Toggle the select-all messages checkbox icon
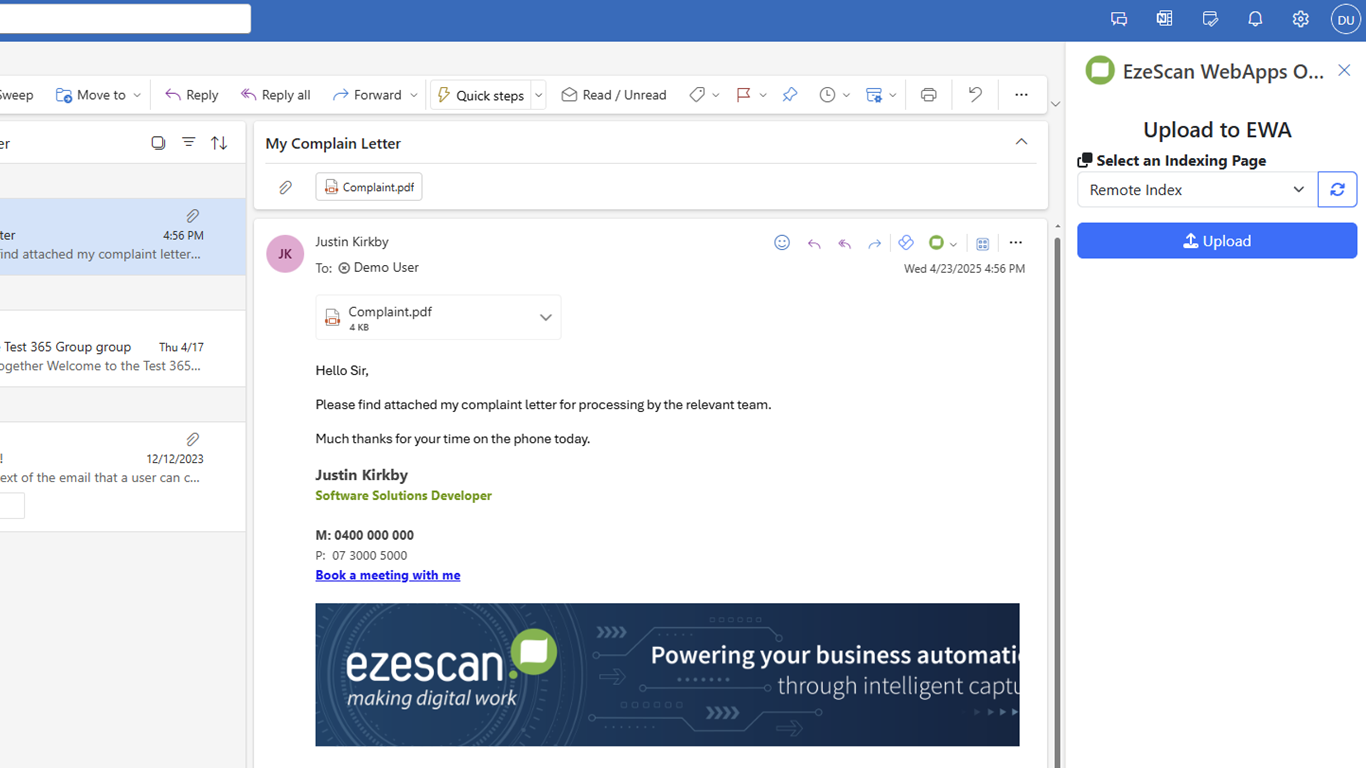1366x768 pixels. pyautogui.click(x=158, y=143)
